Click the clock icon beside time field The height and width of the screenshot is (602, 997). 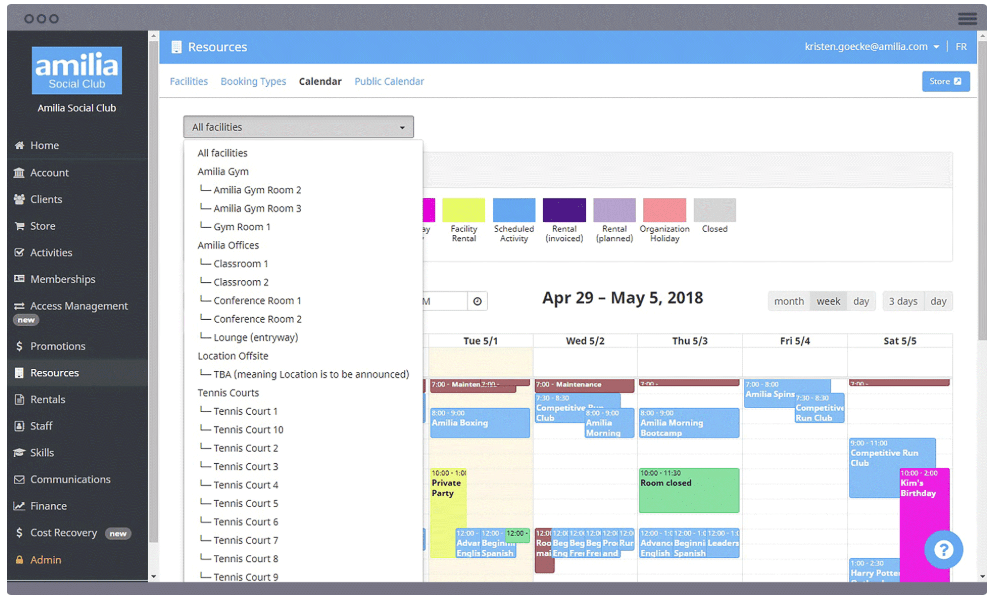pyautogui.click(x=478, y=301)
